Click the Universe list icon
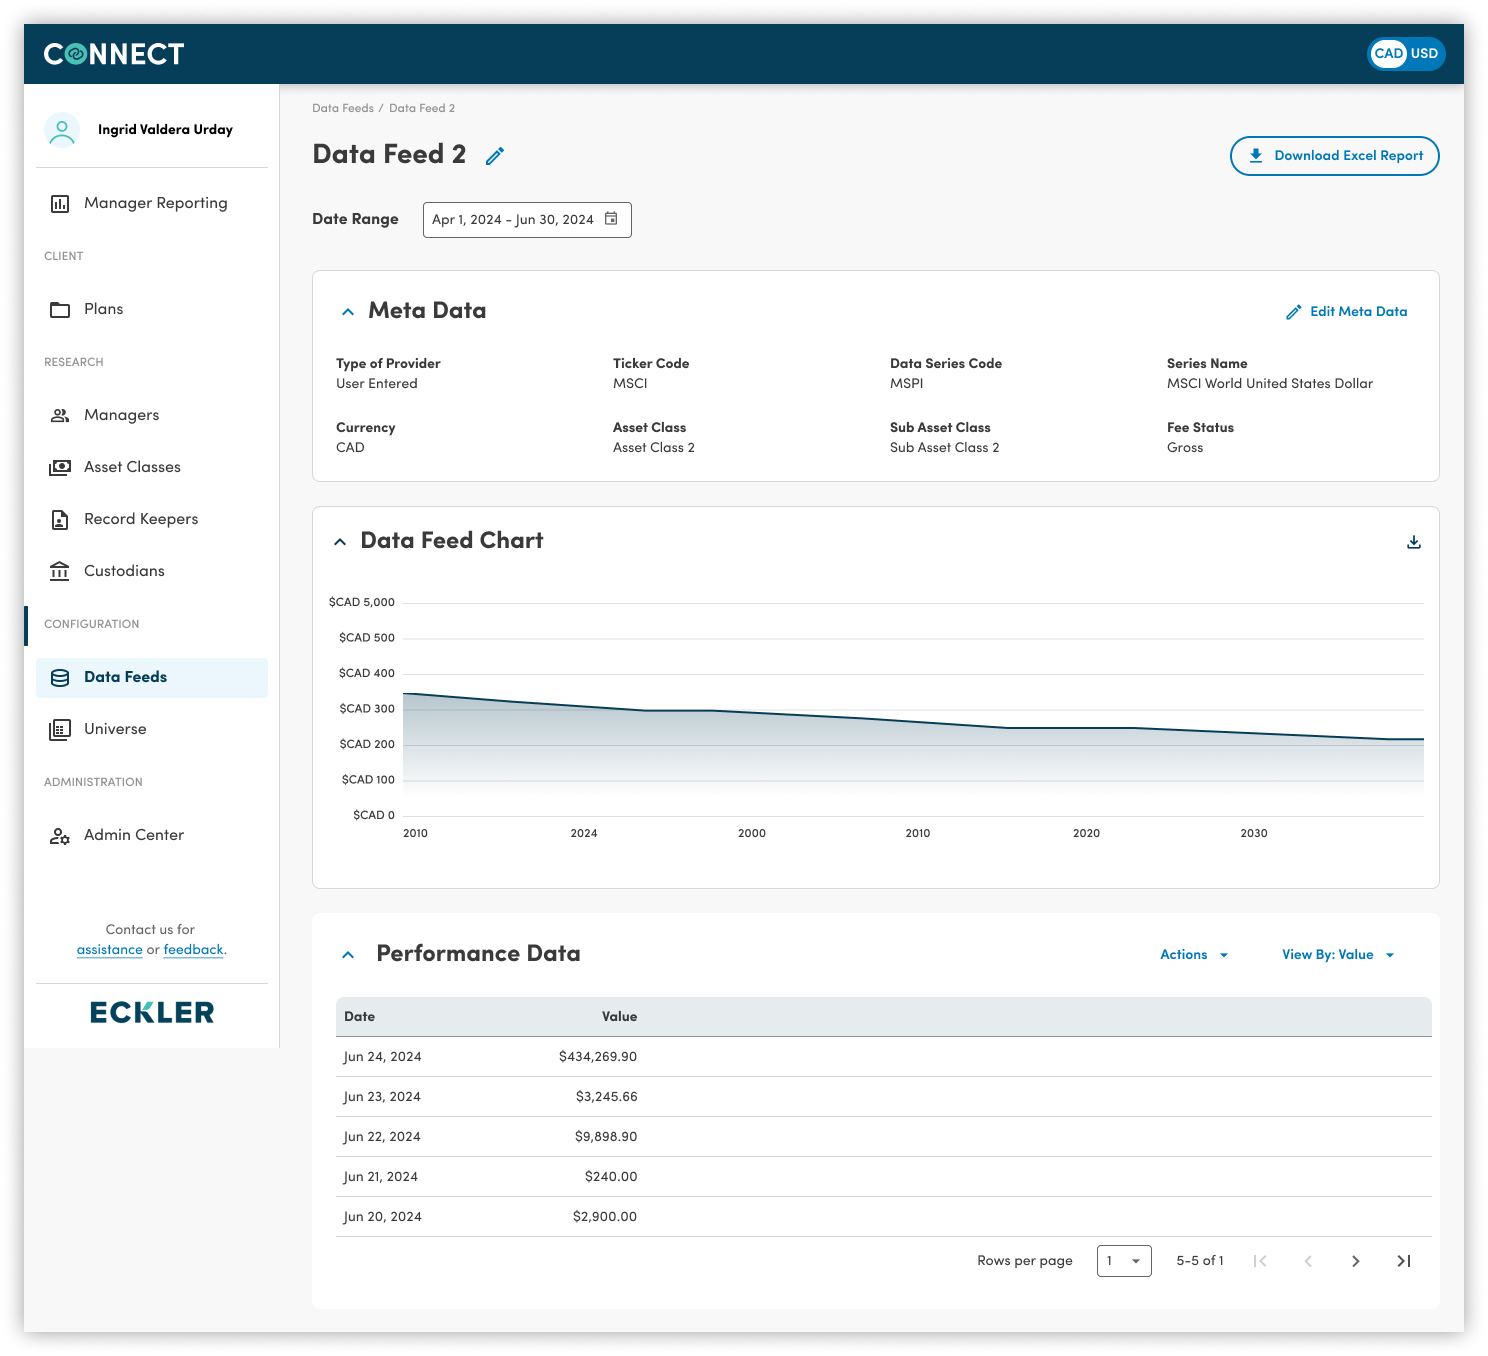1488x1356 pixels. coord(60,730)
